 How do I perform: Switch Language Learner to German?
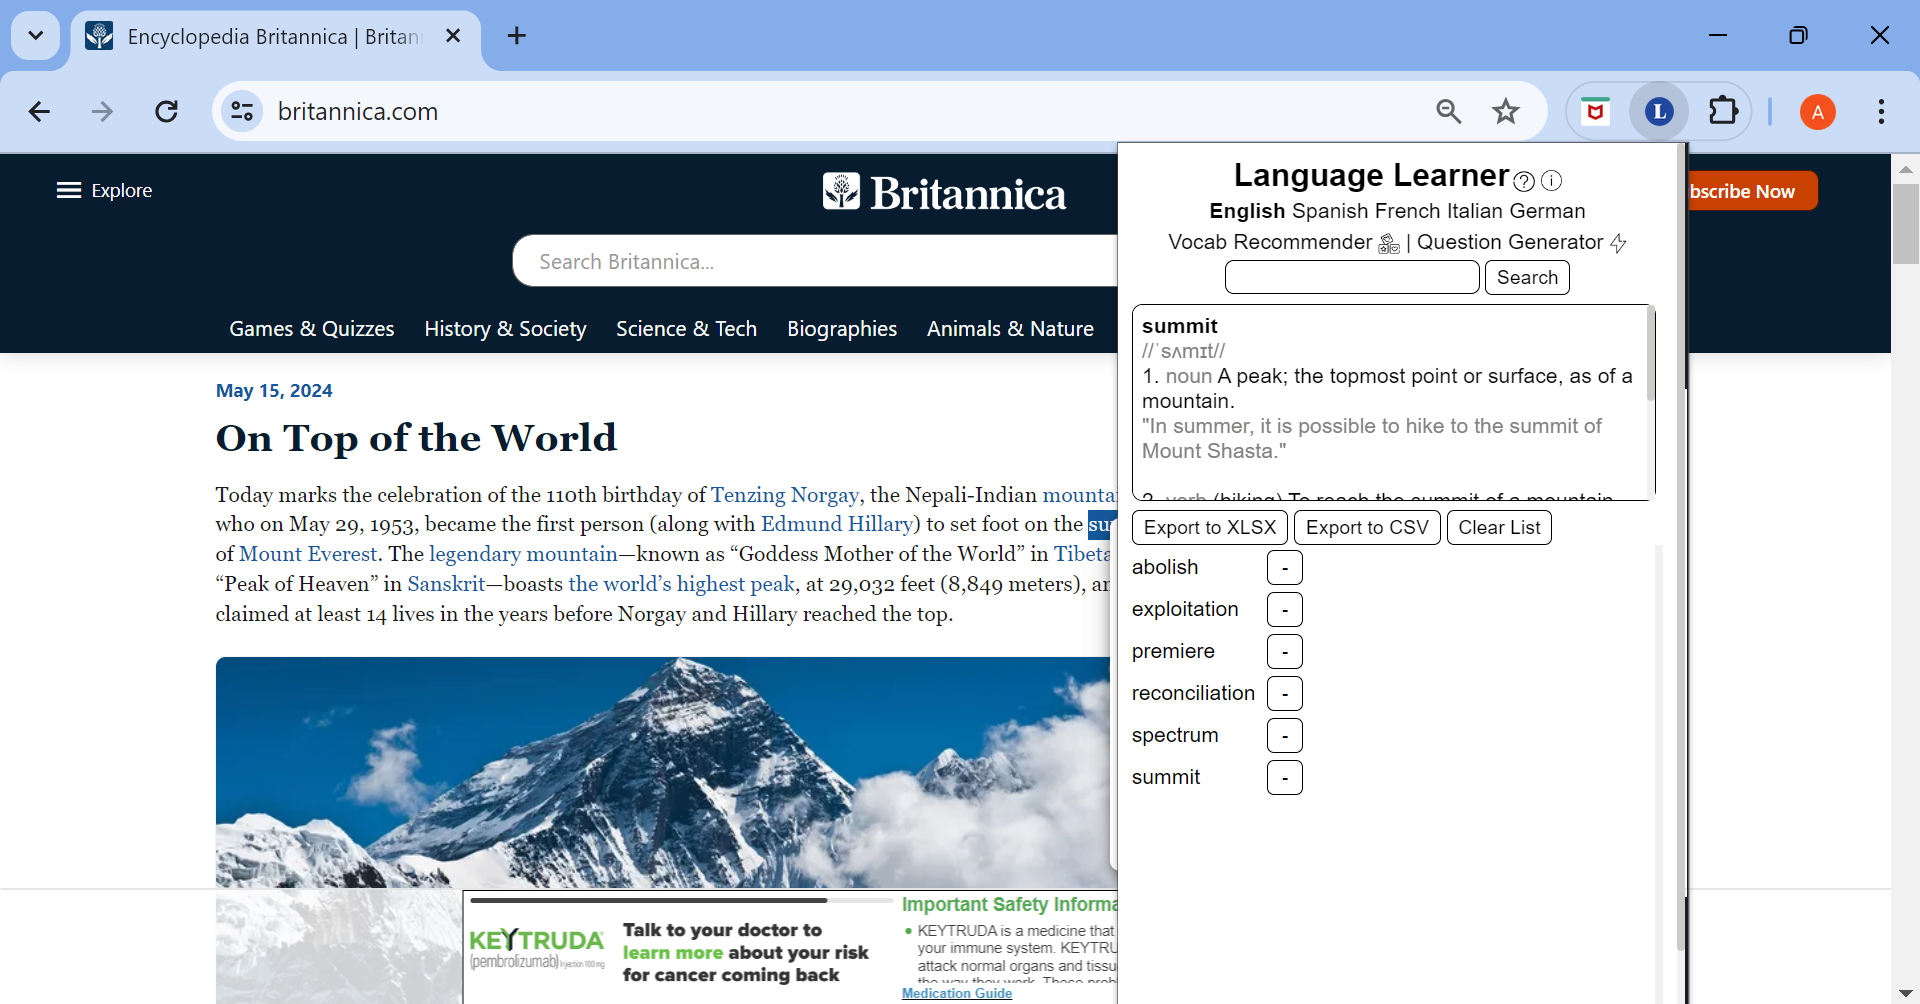click(1547, 211)
